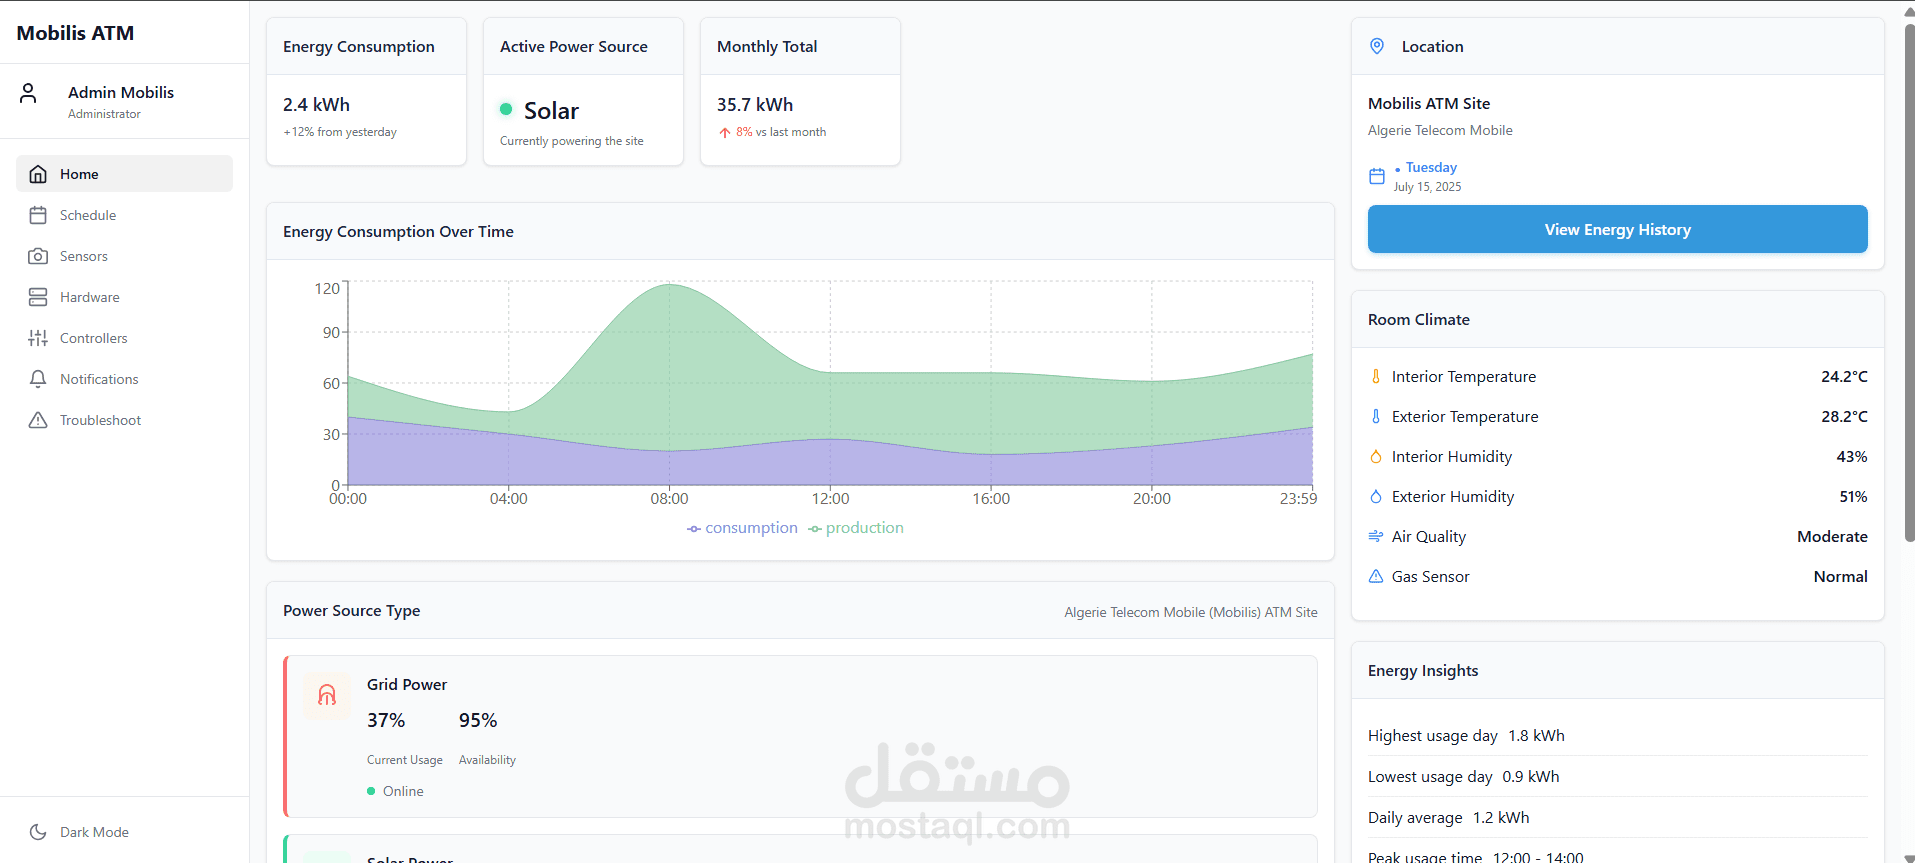Screen dimensions: 1915x863
Task: Click the Moderate air quality value
Action: click(1832, 536)
